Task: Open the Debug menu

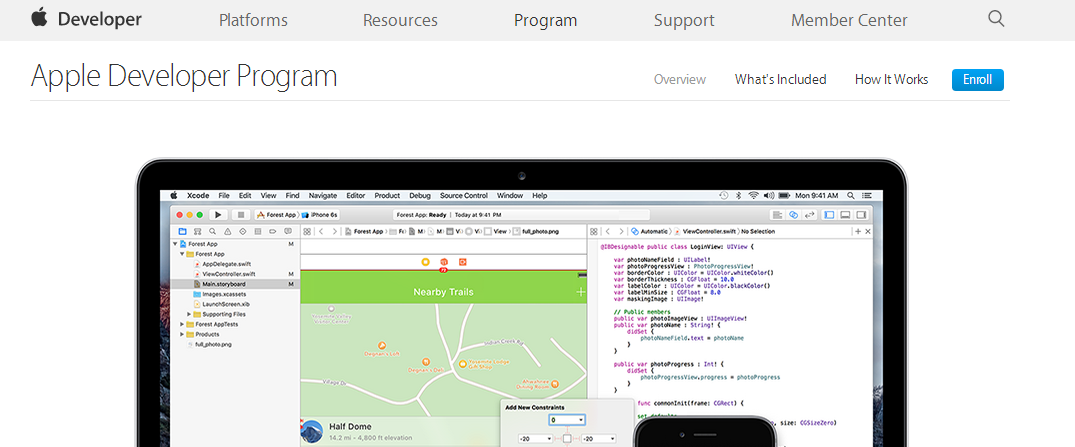Action: point(420,195)
